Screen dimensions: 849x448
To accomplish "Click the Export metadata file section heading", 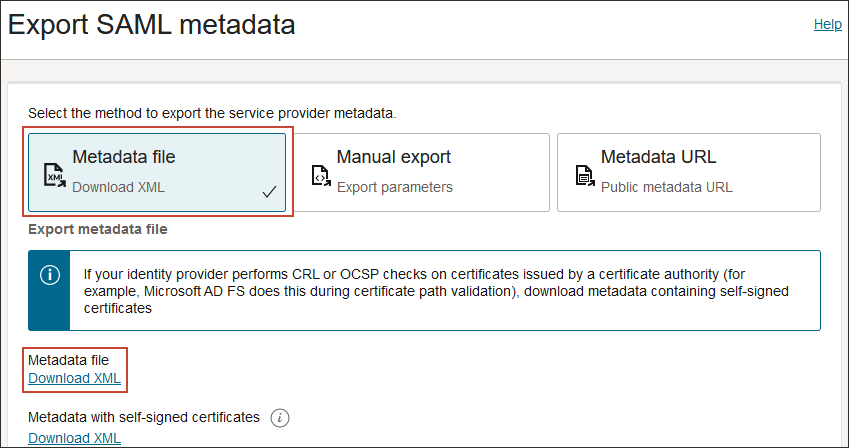I will 97,229.
